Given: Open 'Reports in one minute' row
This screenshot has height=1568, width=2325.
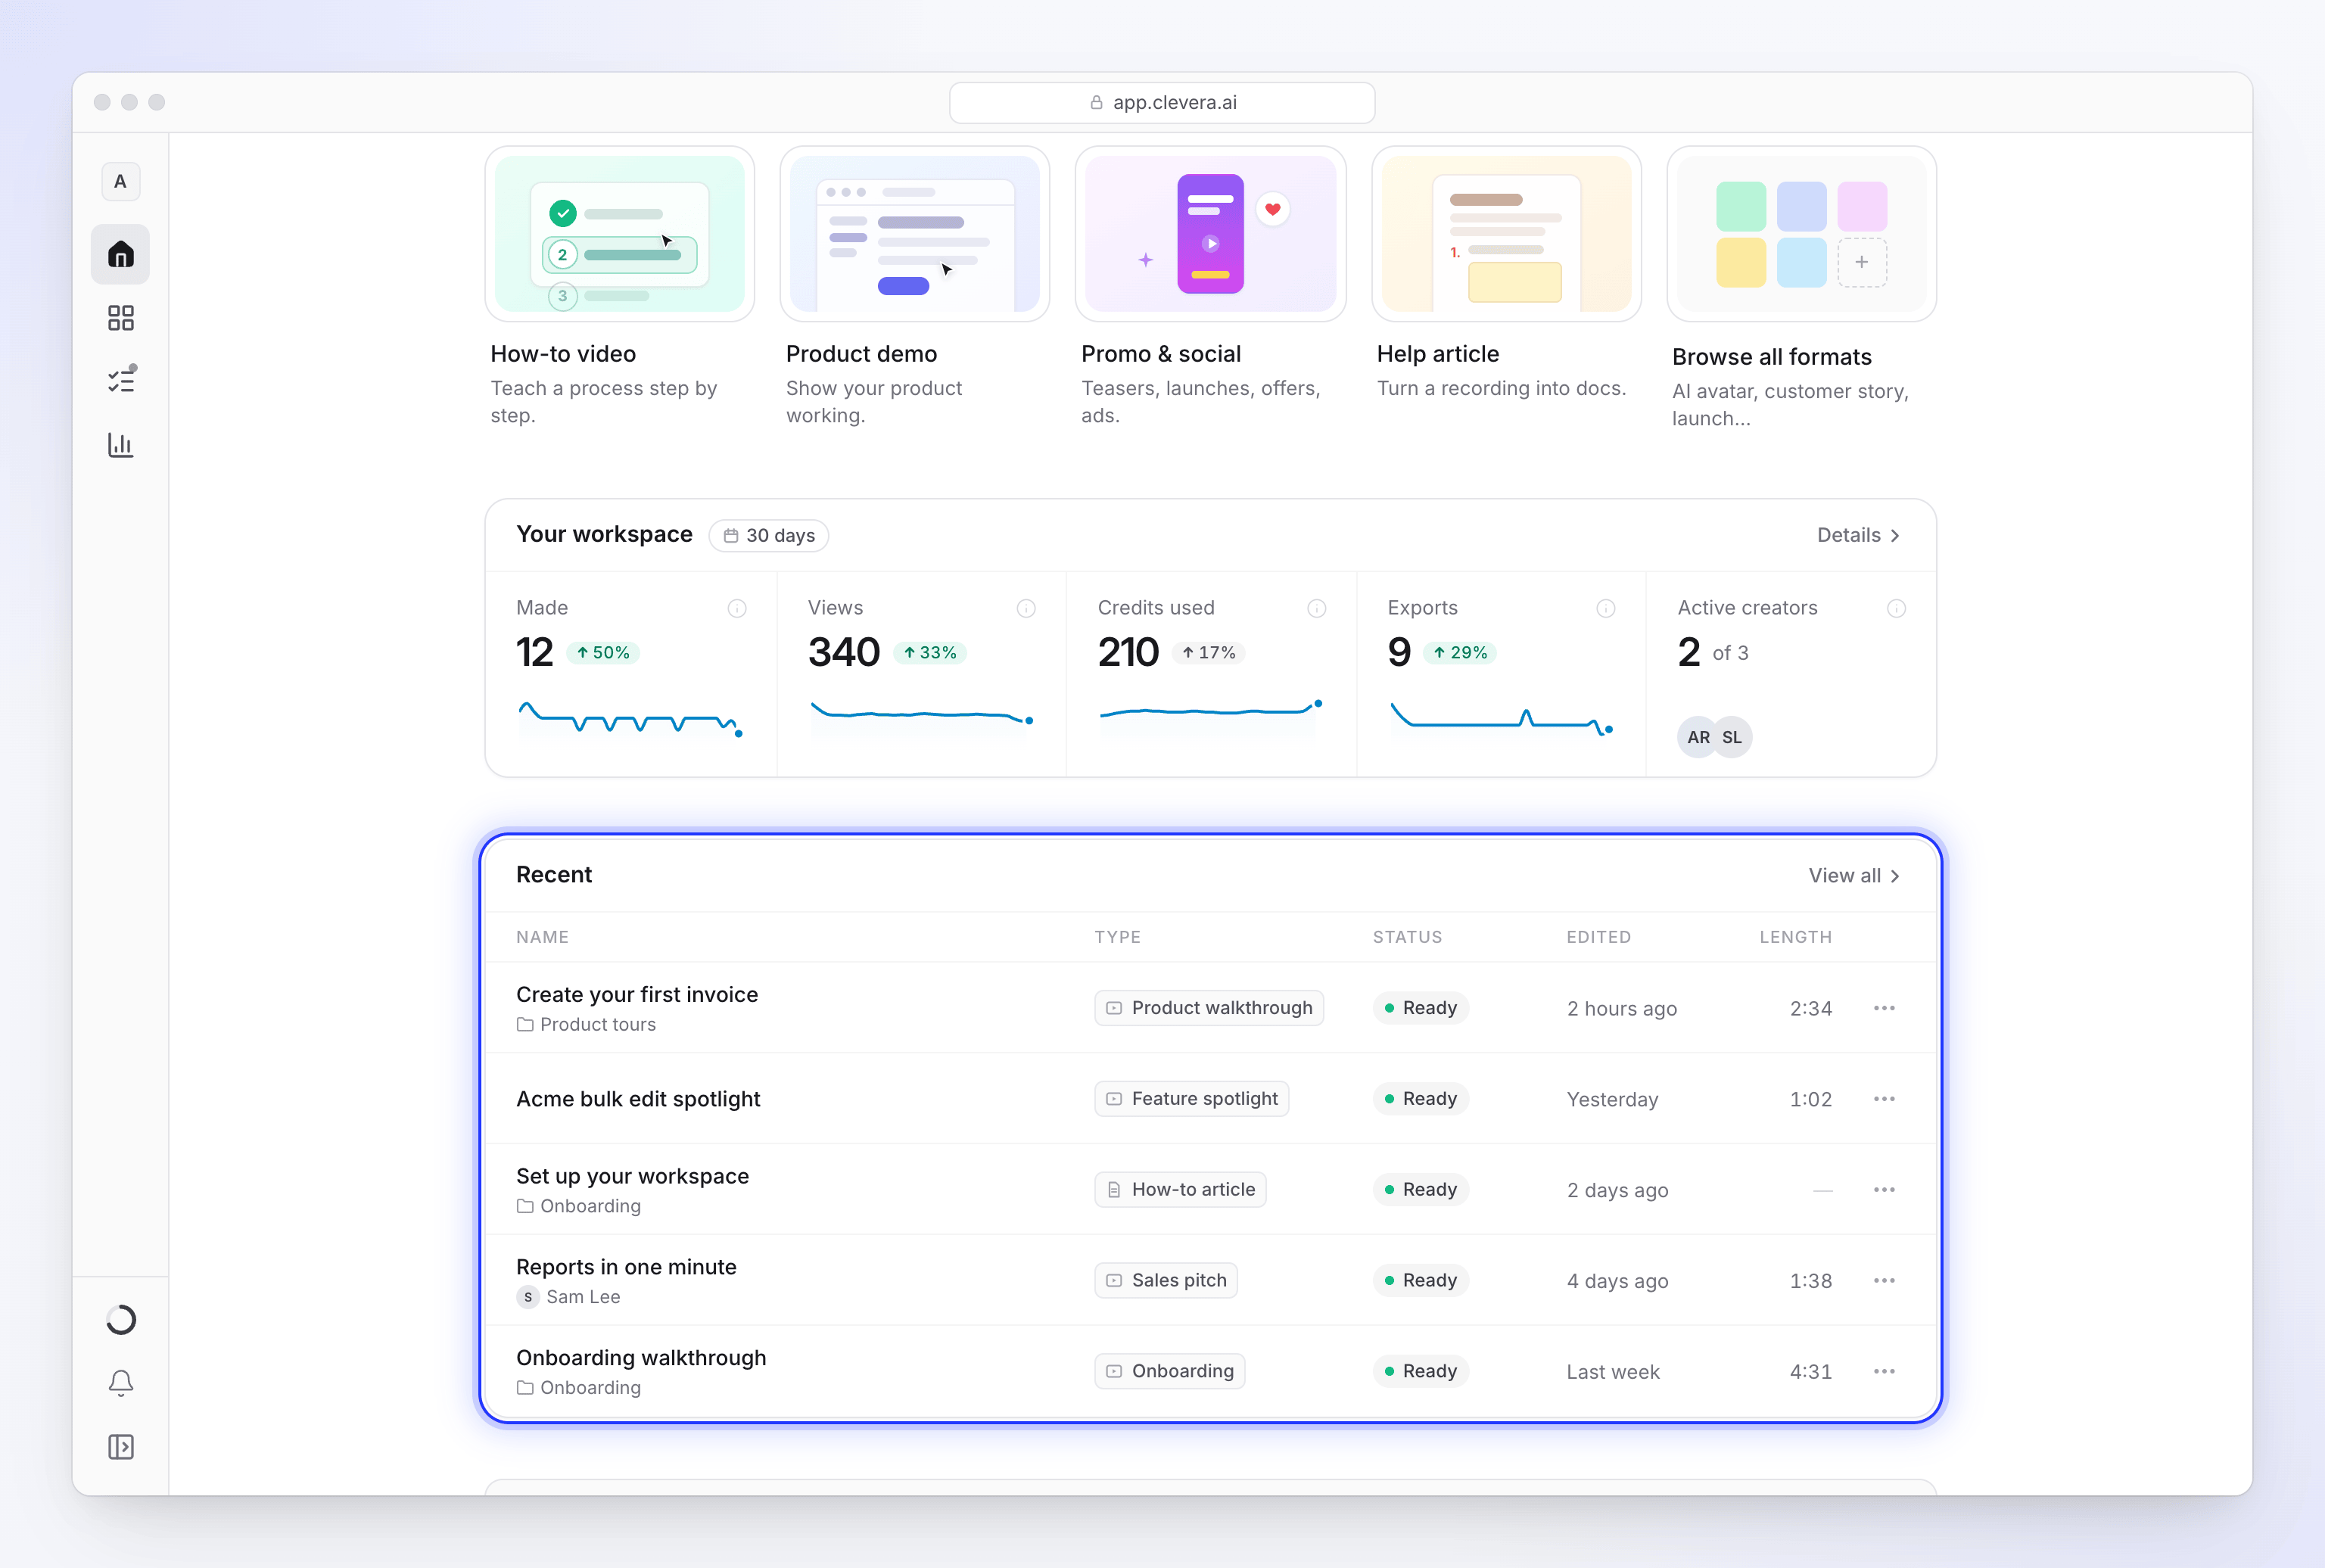Looking at the screenshot, I should pos(1210,1281).
